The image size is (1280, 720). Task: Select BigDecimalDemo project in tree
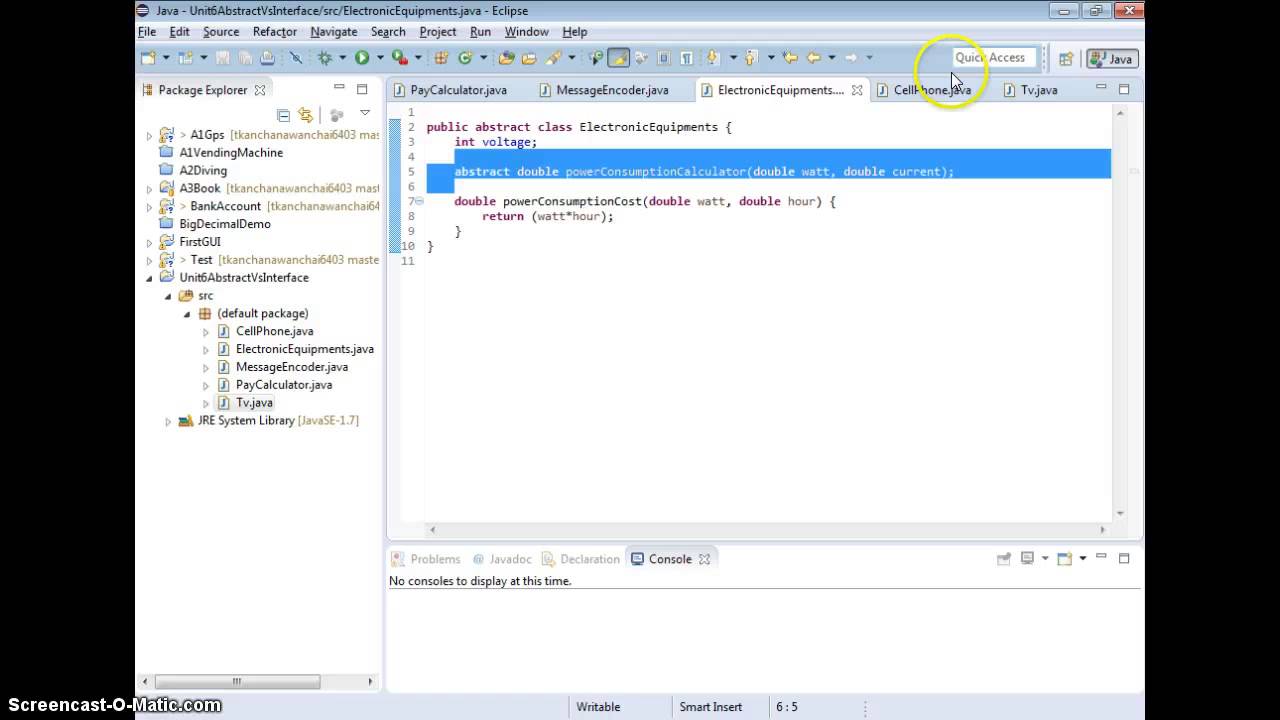pos(225,224)
